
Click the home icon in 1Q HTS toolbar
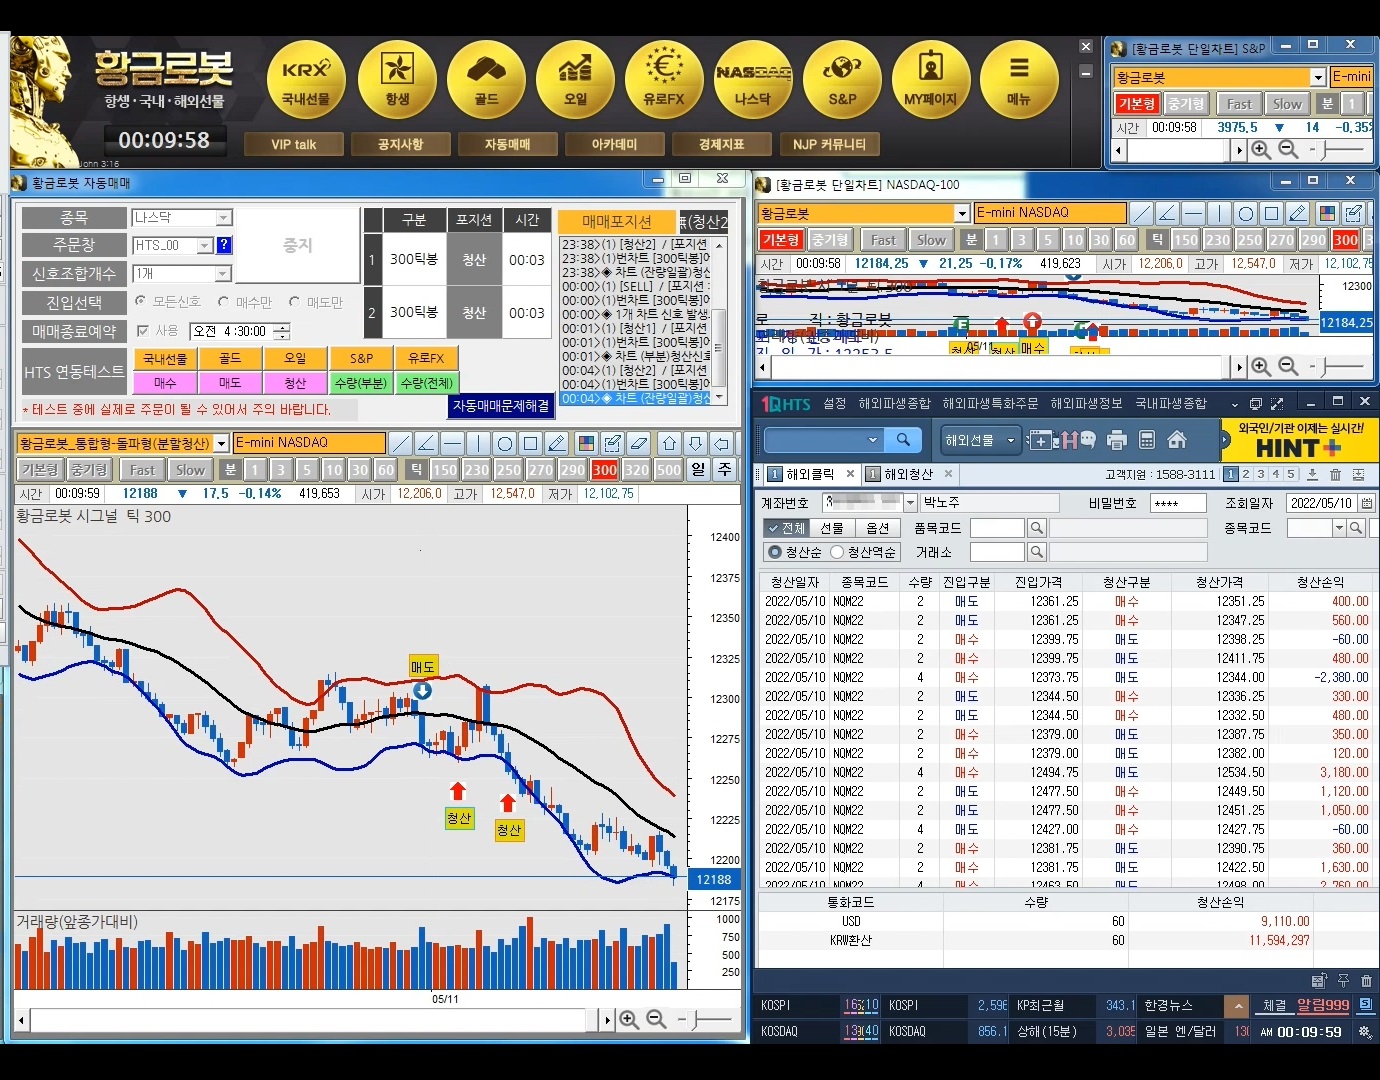[x=1177, y=440]
